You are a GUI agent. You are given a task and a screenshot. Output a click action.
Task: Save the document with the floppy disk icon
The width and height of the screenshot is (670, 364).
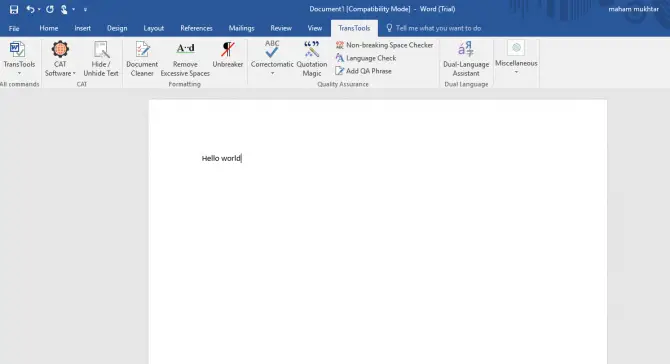tap(14, 9)
